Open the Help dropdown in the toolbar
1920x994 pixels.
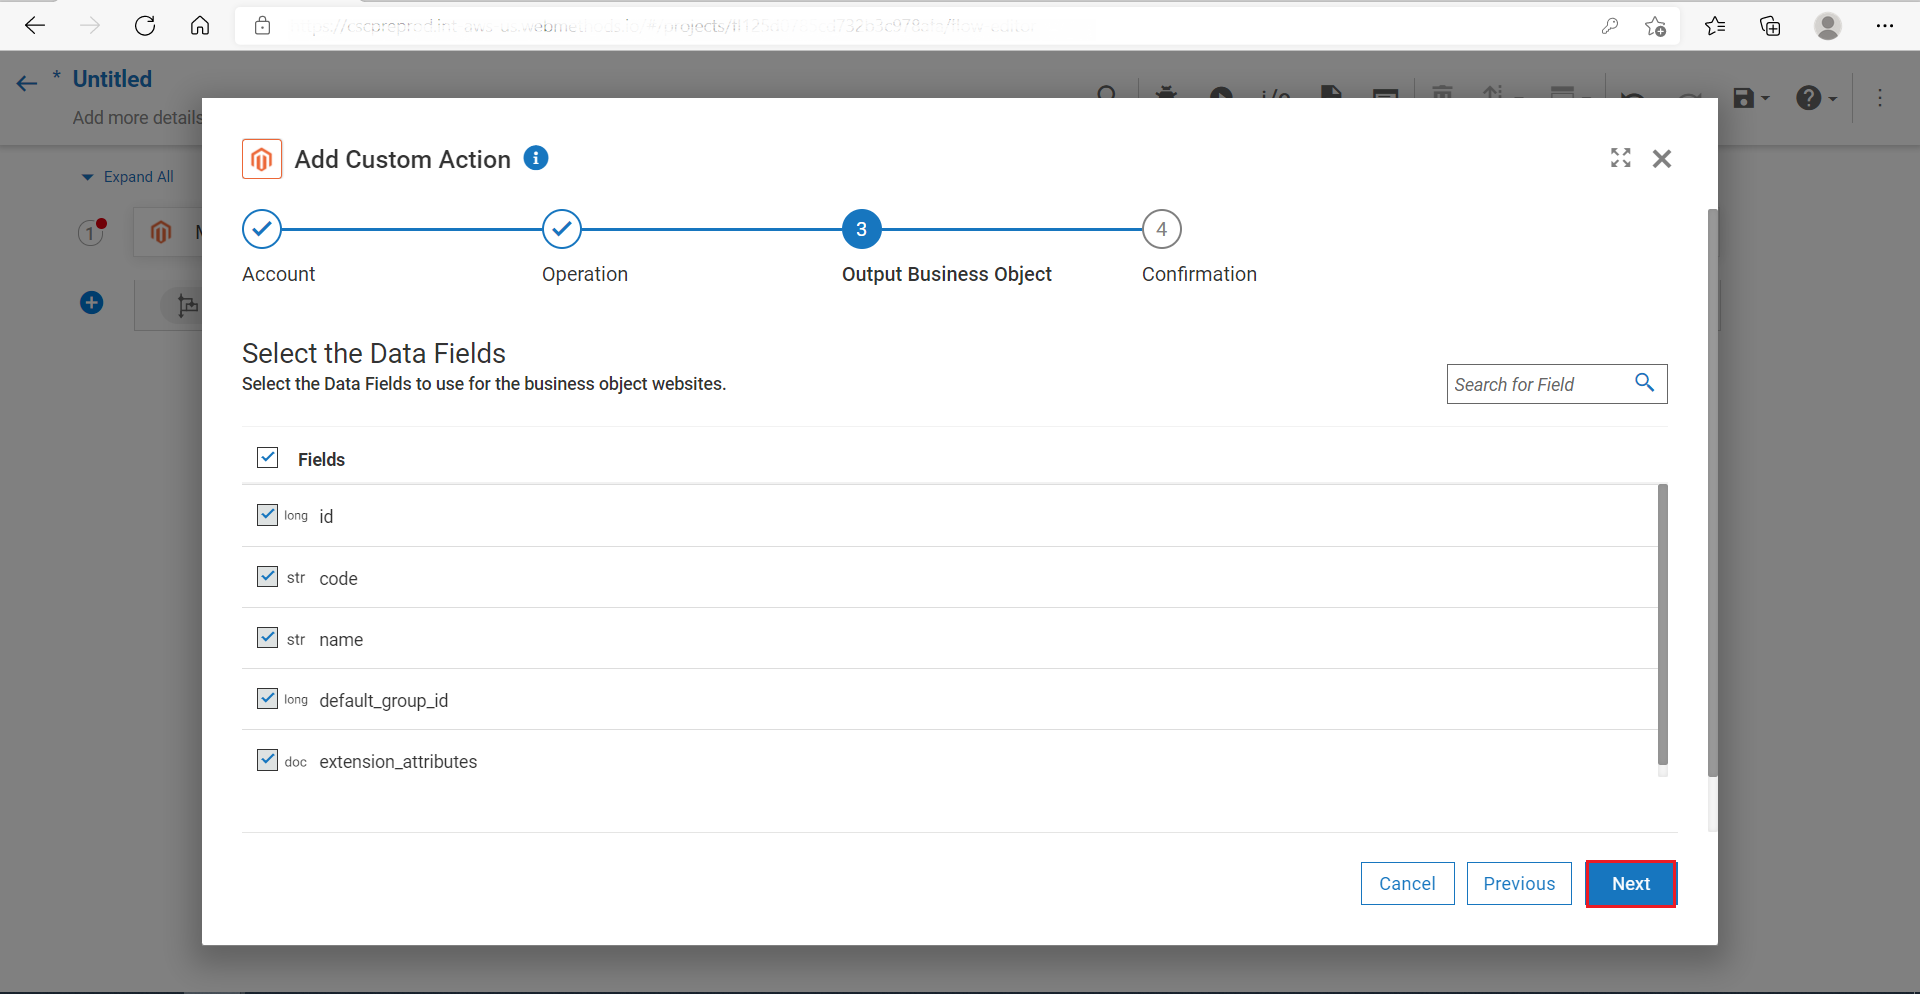point(1817,98)
